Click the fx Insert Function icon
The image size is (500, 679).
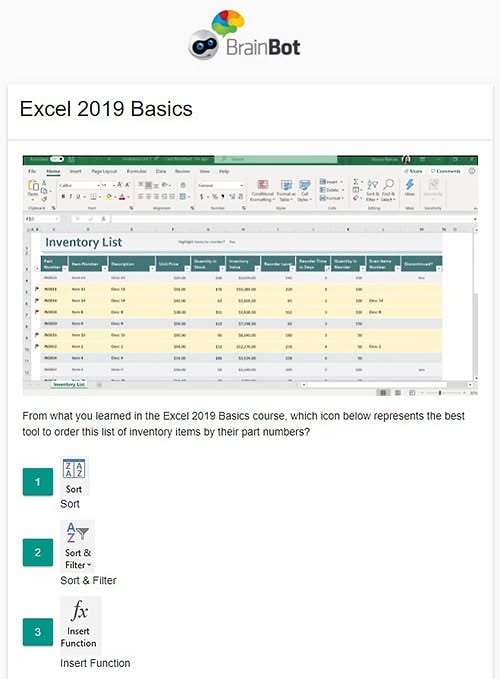pyautogui.click(x=80, y=611)
